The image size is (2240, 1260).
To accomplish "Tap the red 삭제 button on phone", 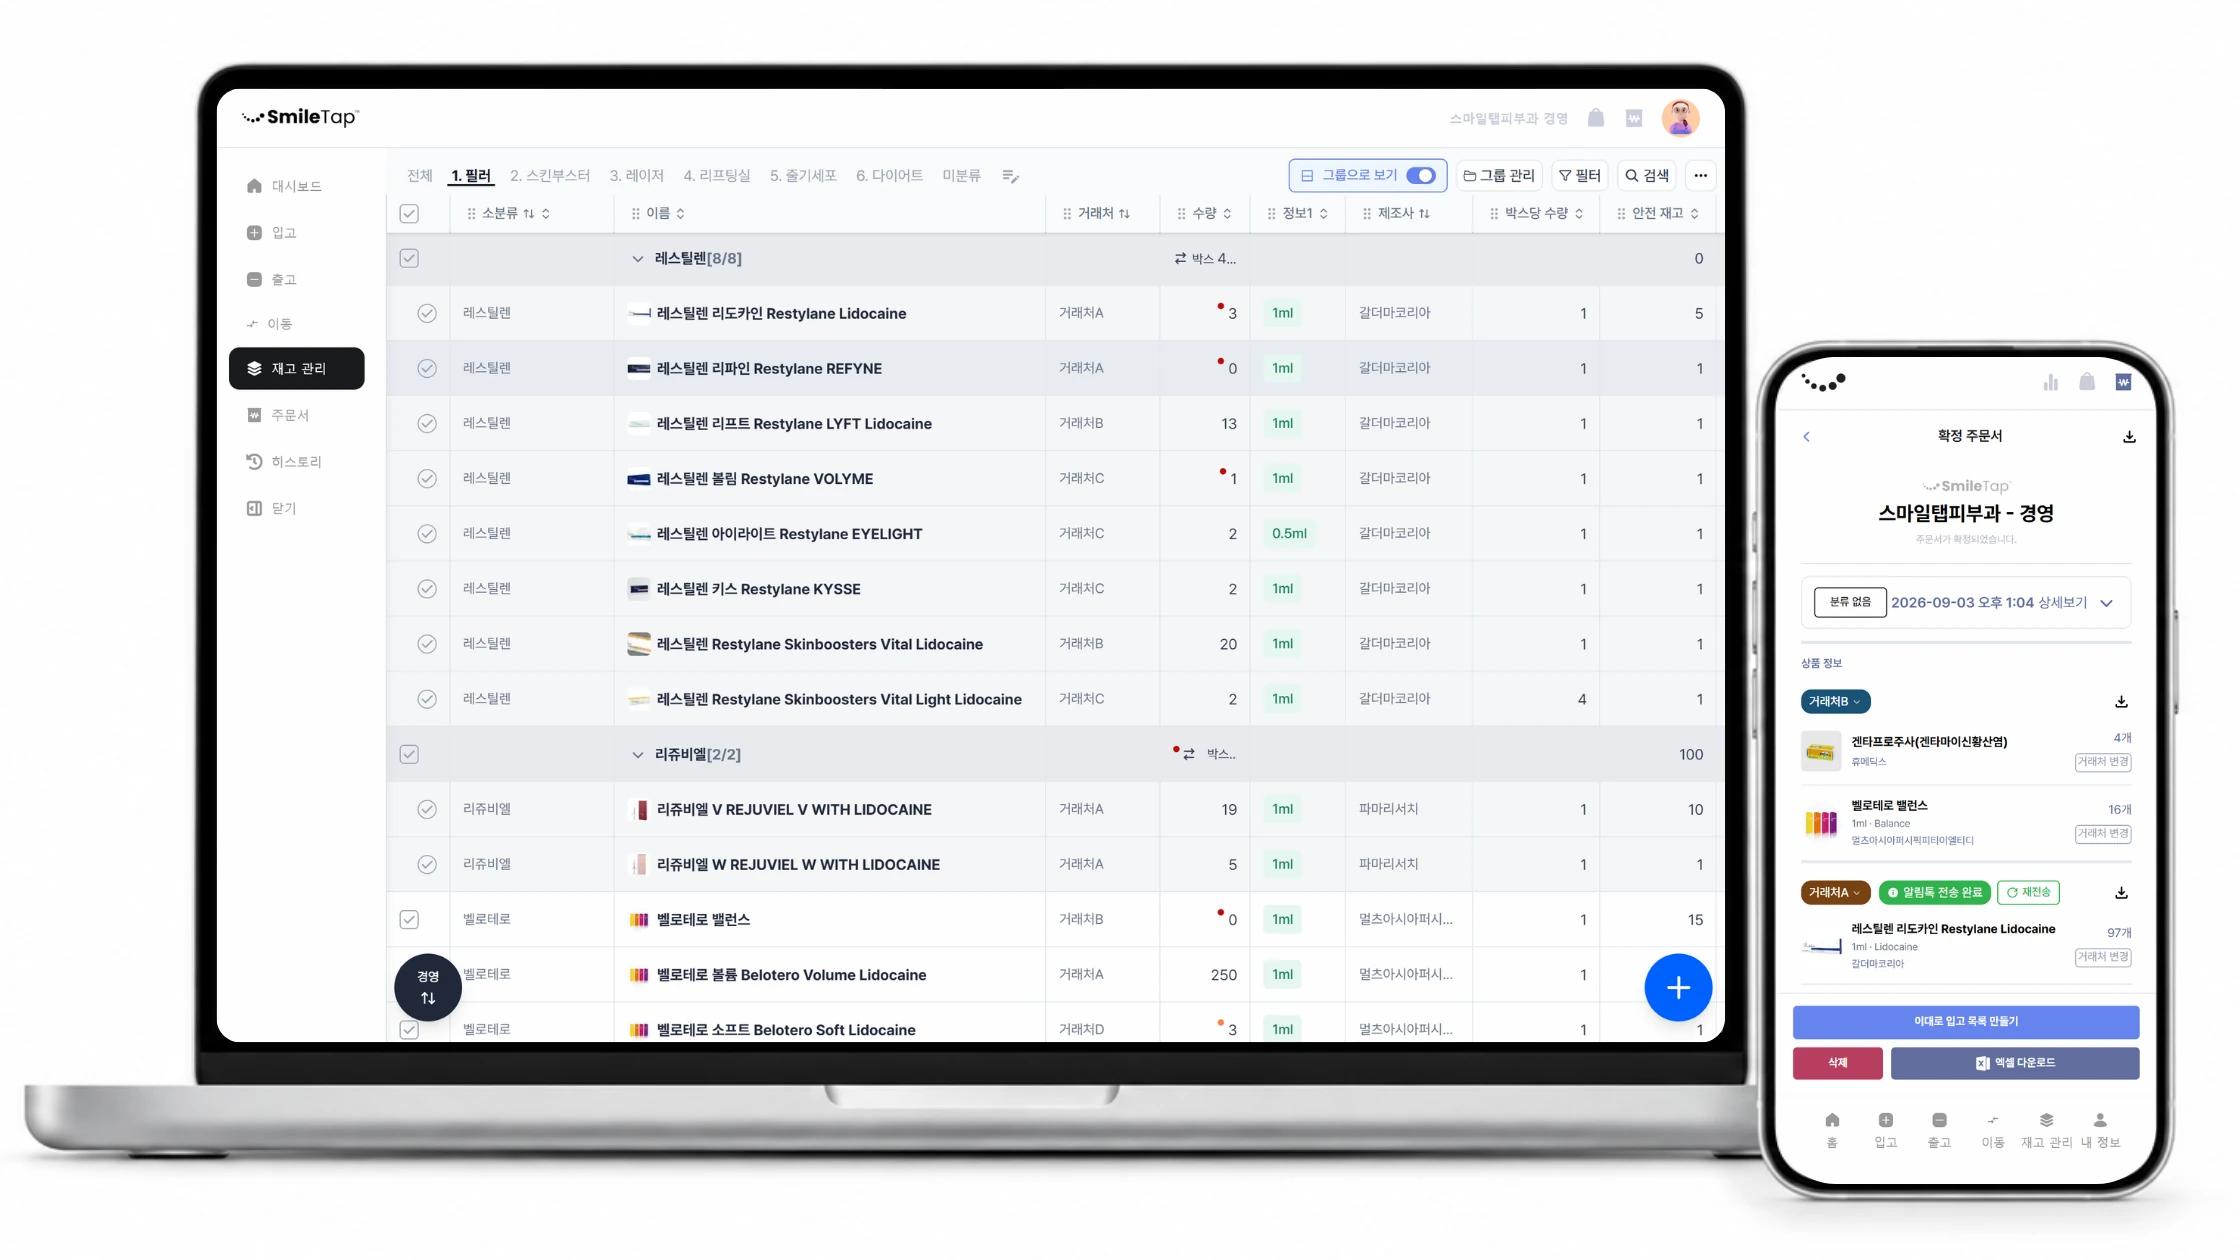I will [x=1838, y=1063].
